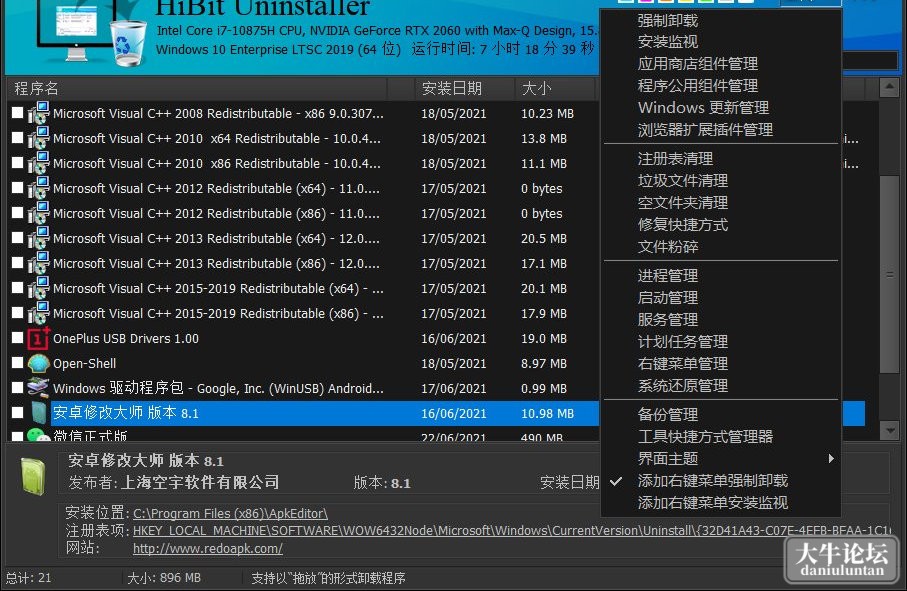The height and width of the screenshot is (591, 907).
Task: Click the 总计: 21 status bar entry
Action: [28, 578]
